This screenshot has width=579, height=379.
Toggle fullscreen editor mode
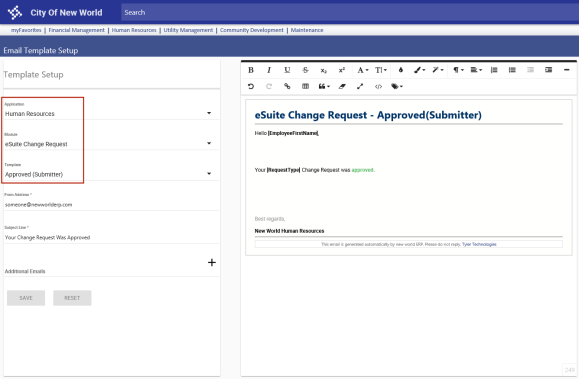[360, 86]
